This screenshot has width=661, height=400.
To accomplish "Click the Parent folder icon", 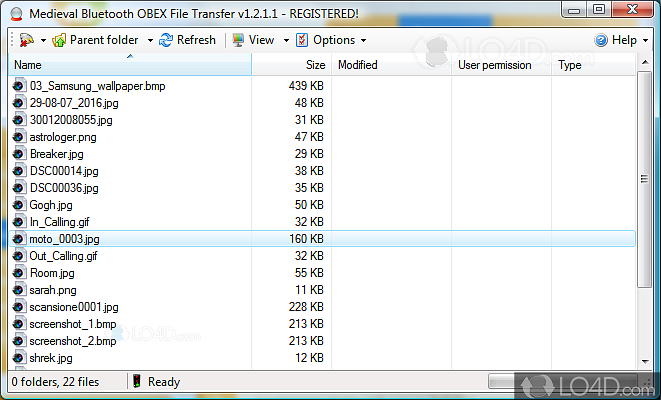I will 59,40.
